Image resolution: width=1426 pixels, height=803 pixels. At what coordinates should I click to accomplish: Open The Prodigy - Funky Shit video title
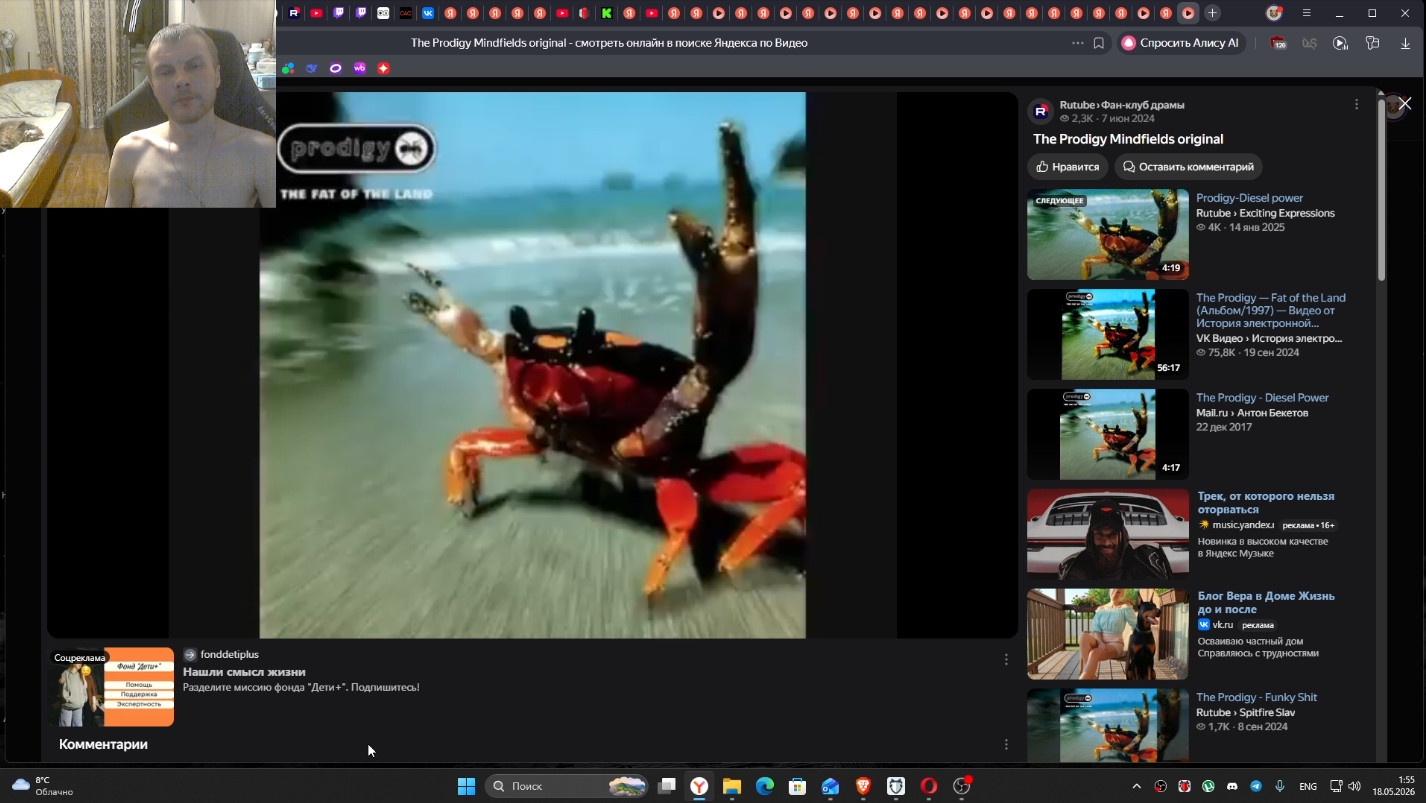click(x=1256, y=698)
